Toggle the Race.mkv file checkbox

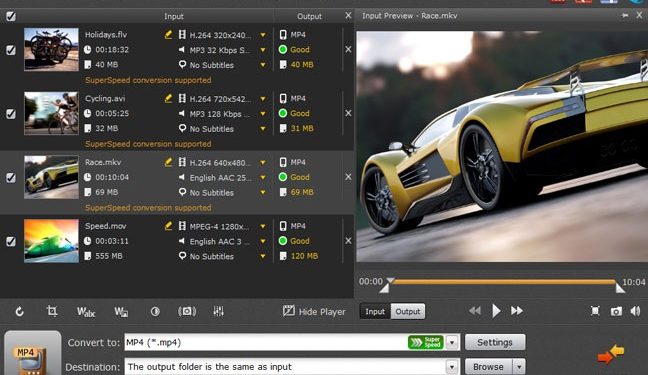pyautogui.click(x=11, y=177)
